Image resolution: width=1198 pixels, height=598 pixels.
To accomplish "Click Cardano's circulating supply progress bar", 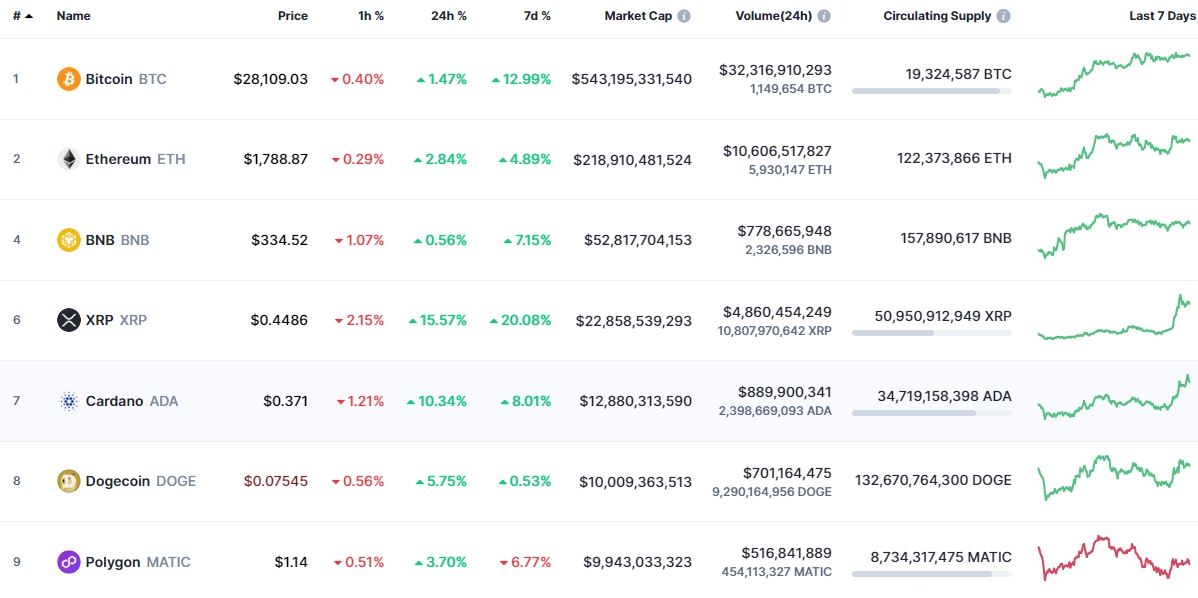I will tap(931, 413).
